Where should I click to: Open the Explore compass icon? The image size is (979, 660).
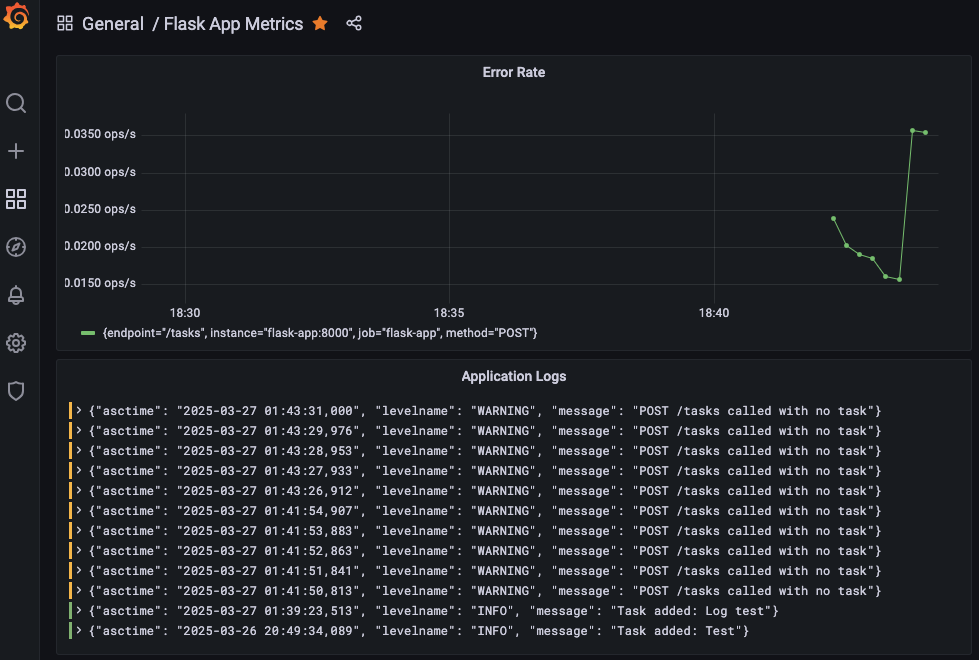coord(16,247)
